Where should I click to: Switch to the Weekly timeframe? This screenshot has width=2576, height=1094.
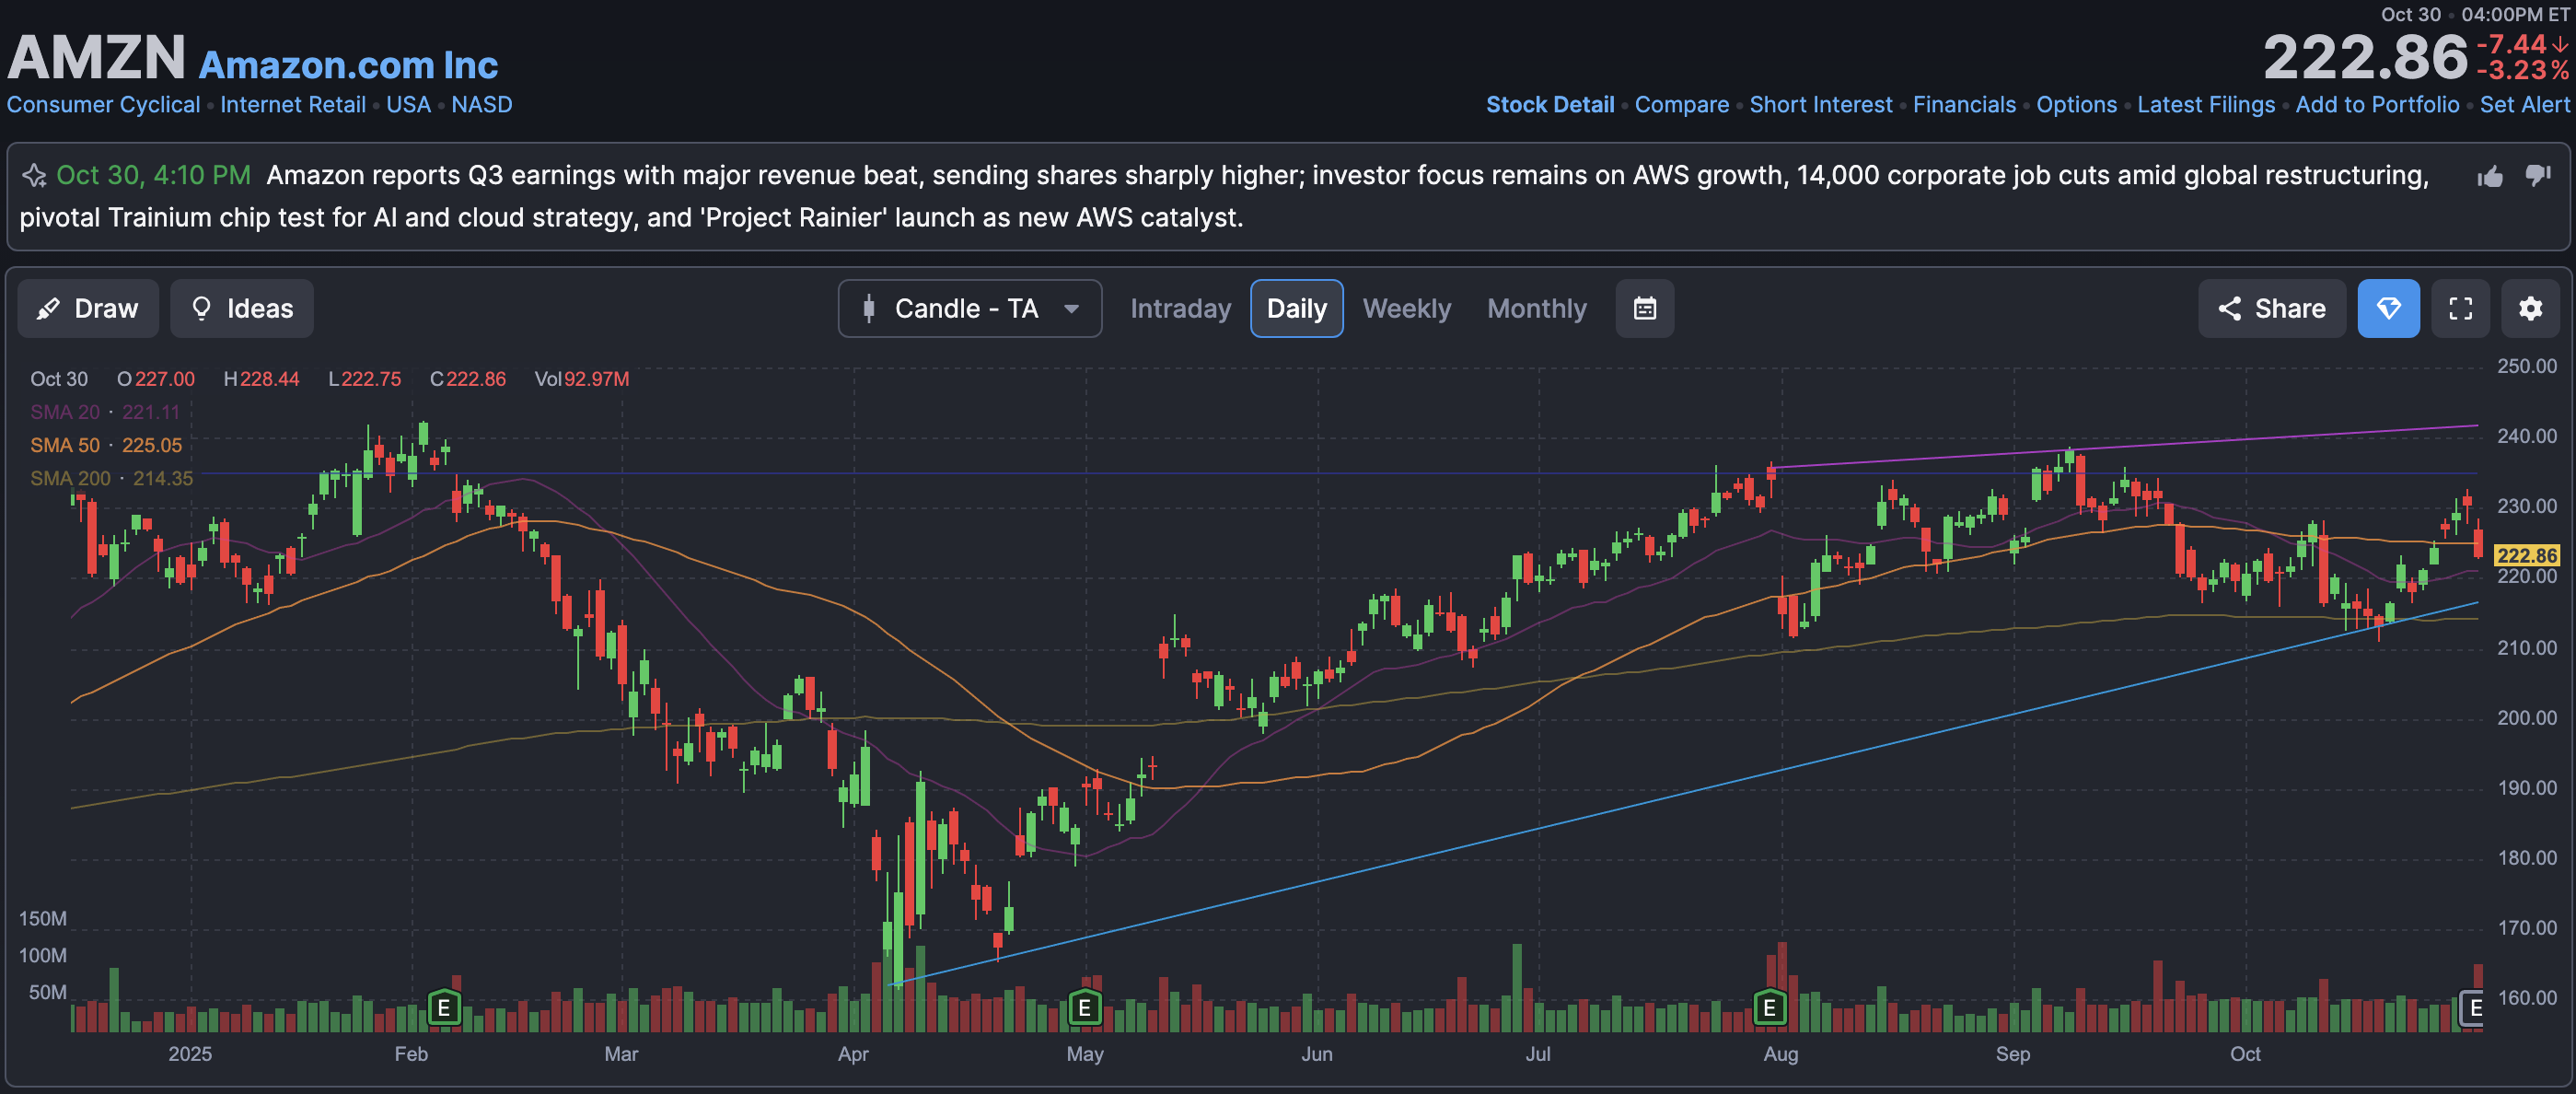click(1406, 308)
